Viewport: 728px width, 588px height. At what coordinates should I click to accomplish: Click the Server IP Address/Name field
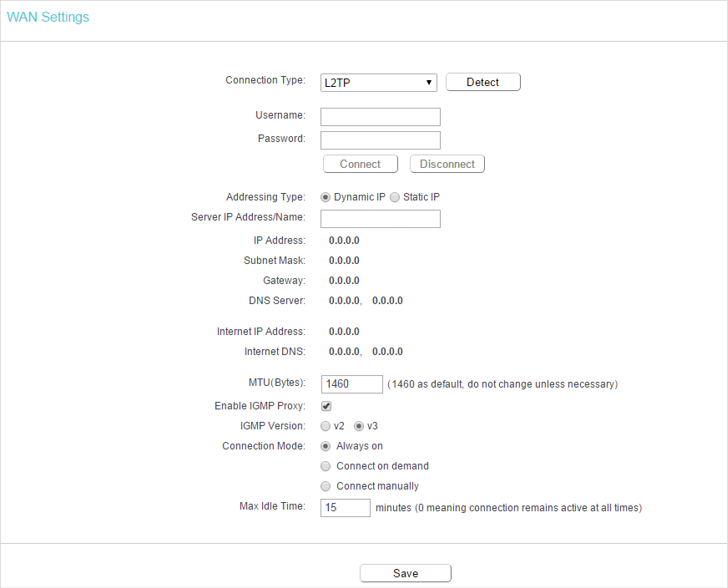click(x=380, y=219)
